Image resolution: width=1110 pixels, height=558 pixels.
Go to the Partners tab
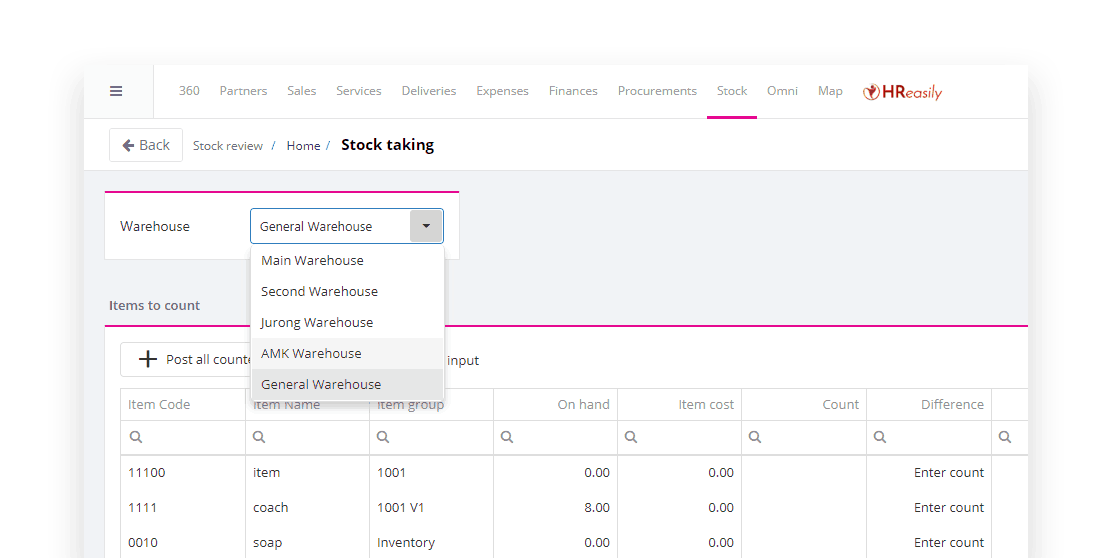tap(244, 91)
